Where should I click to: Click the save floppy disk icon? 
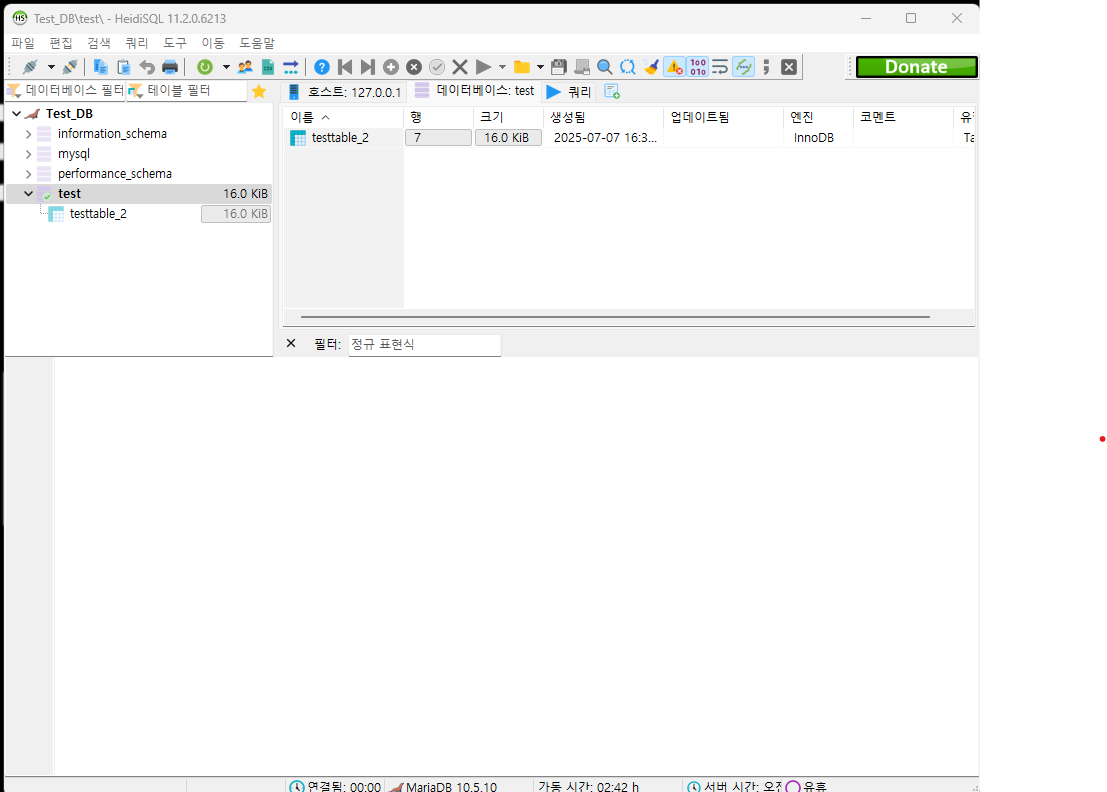[x=559, y=67]
